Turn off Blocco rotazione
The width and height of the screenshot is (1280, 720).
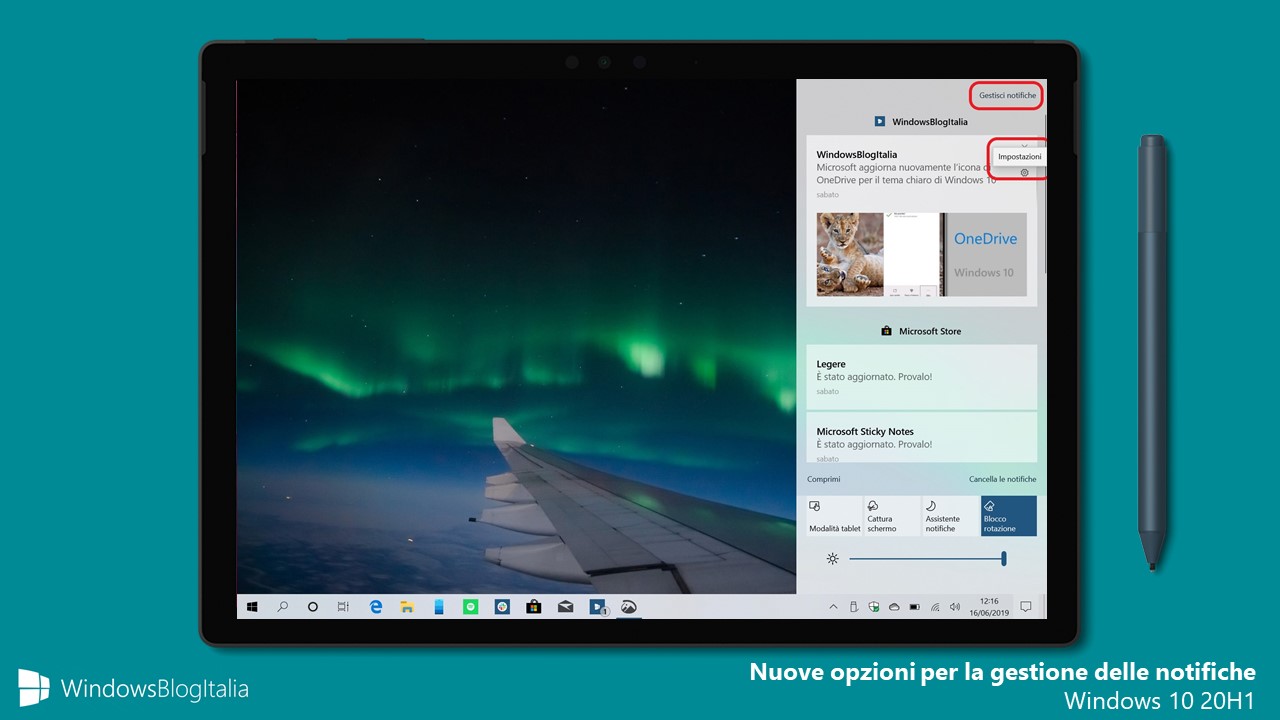coord(1009,516)
